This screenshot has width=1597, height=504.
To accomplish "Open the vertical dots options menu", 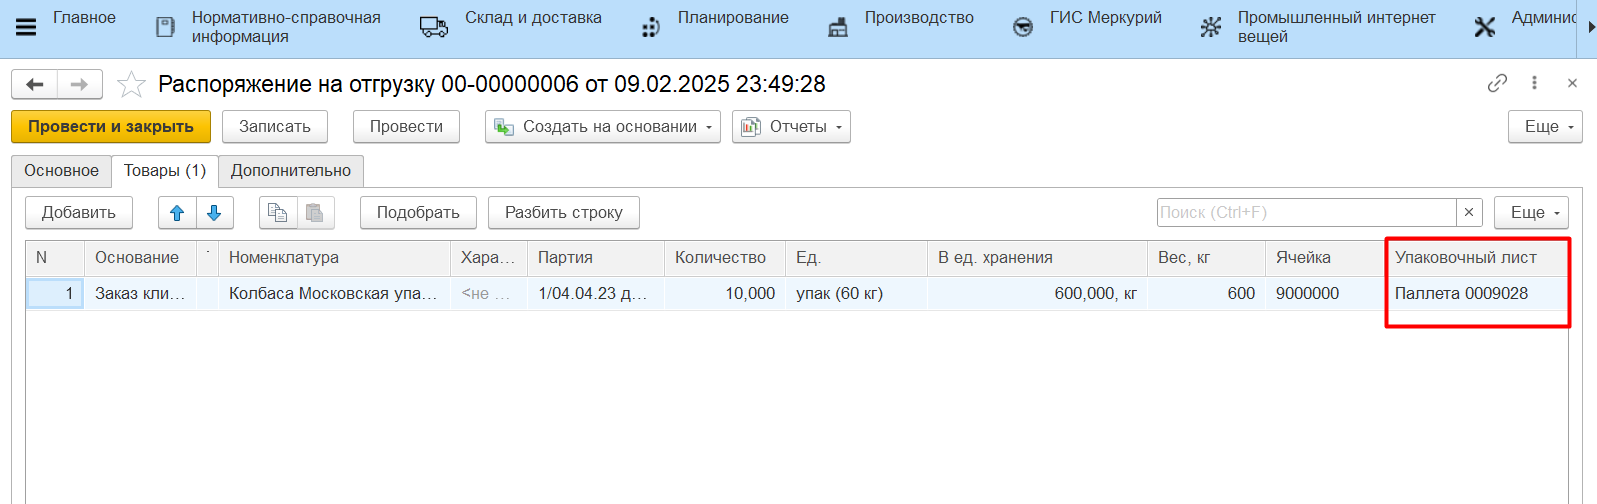I will click(1534, 84).
